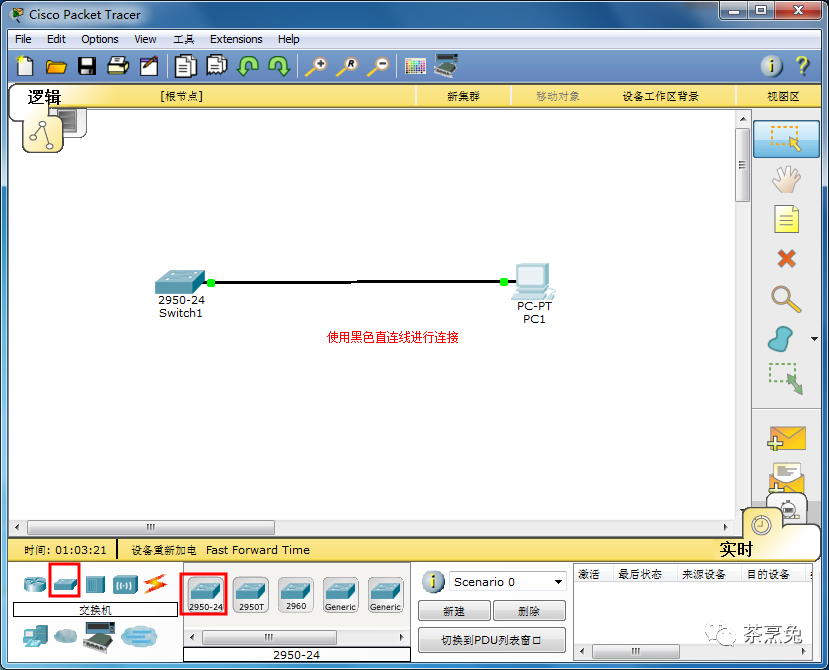This screenshot has width=829, height=670.
Task: Open the File menu
Action: (23, 39)
